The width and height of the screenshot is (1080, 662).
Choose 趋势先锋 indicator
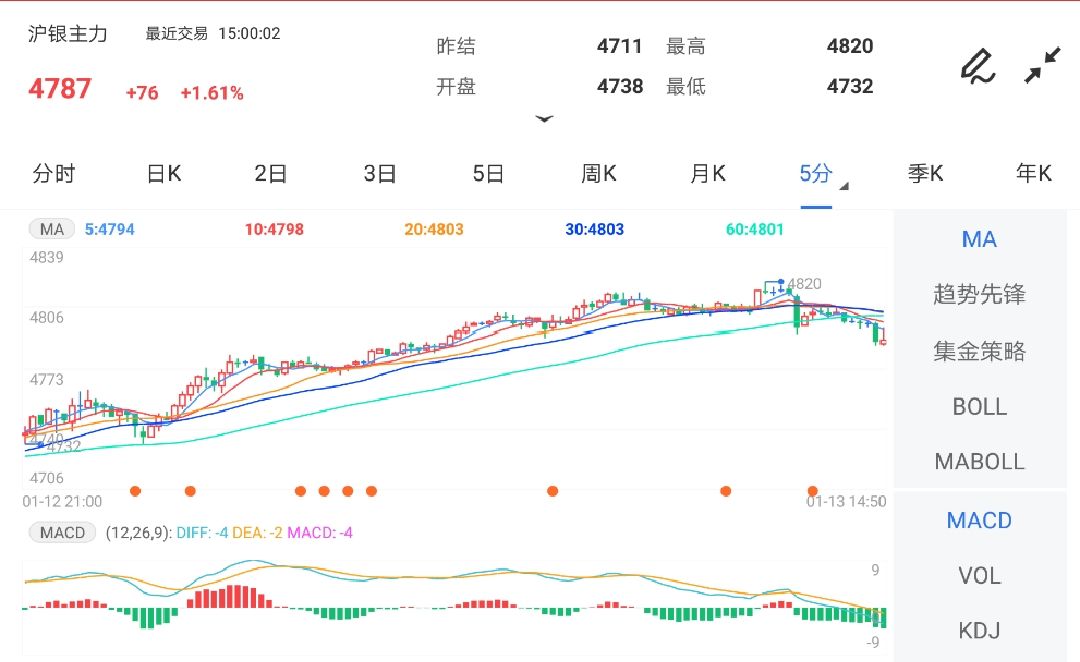click(979, 294)
